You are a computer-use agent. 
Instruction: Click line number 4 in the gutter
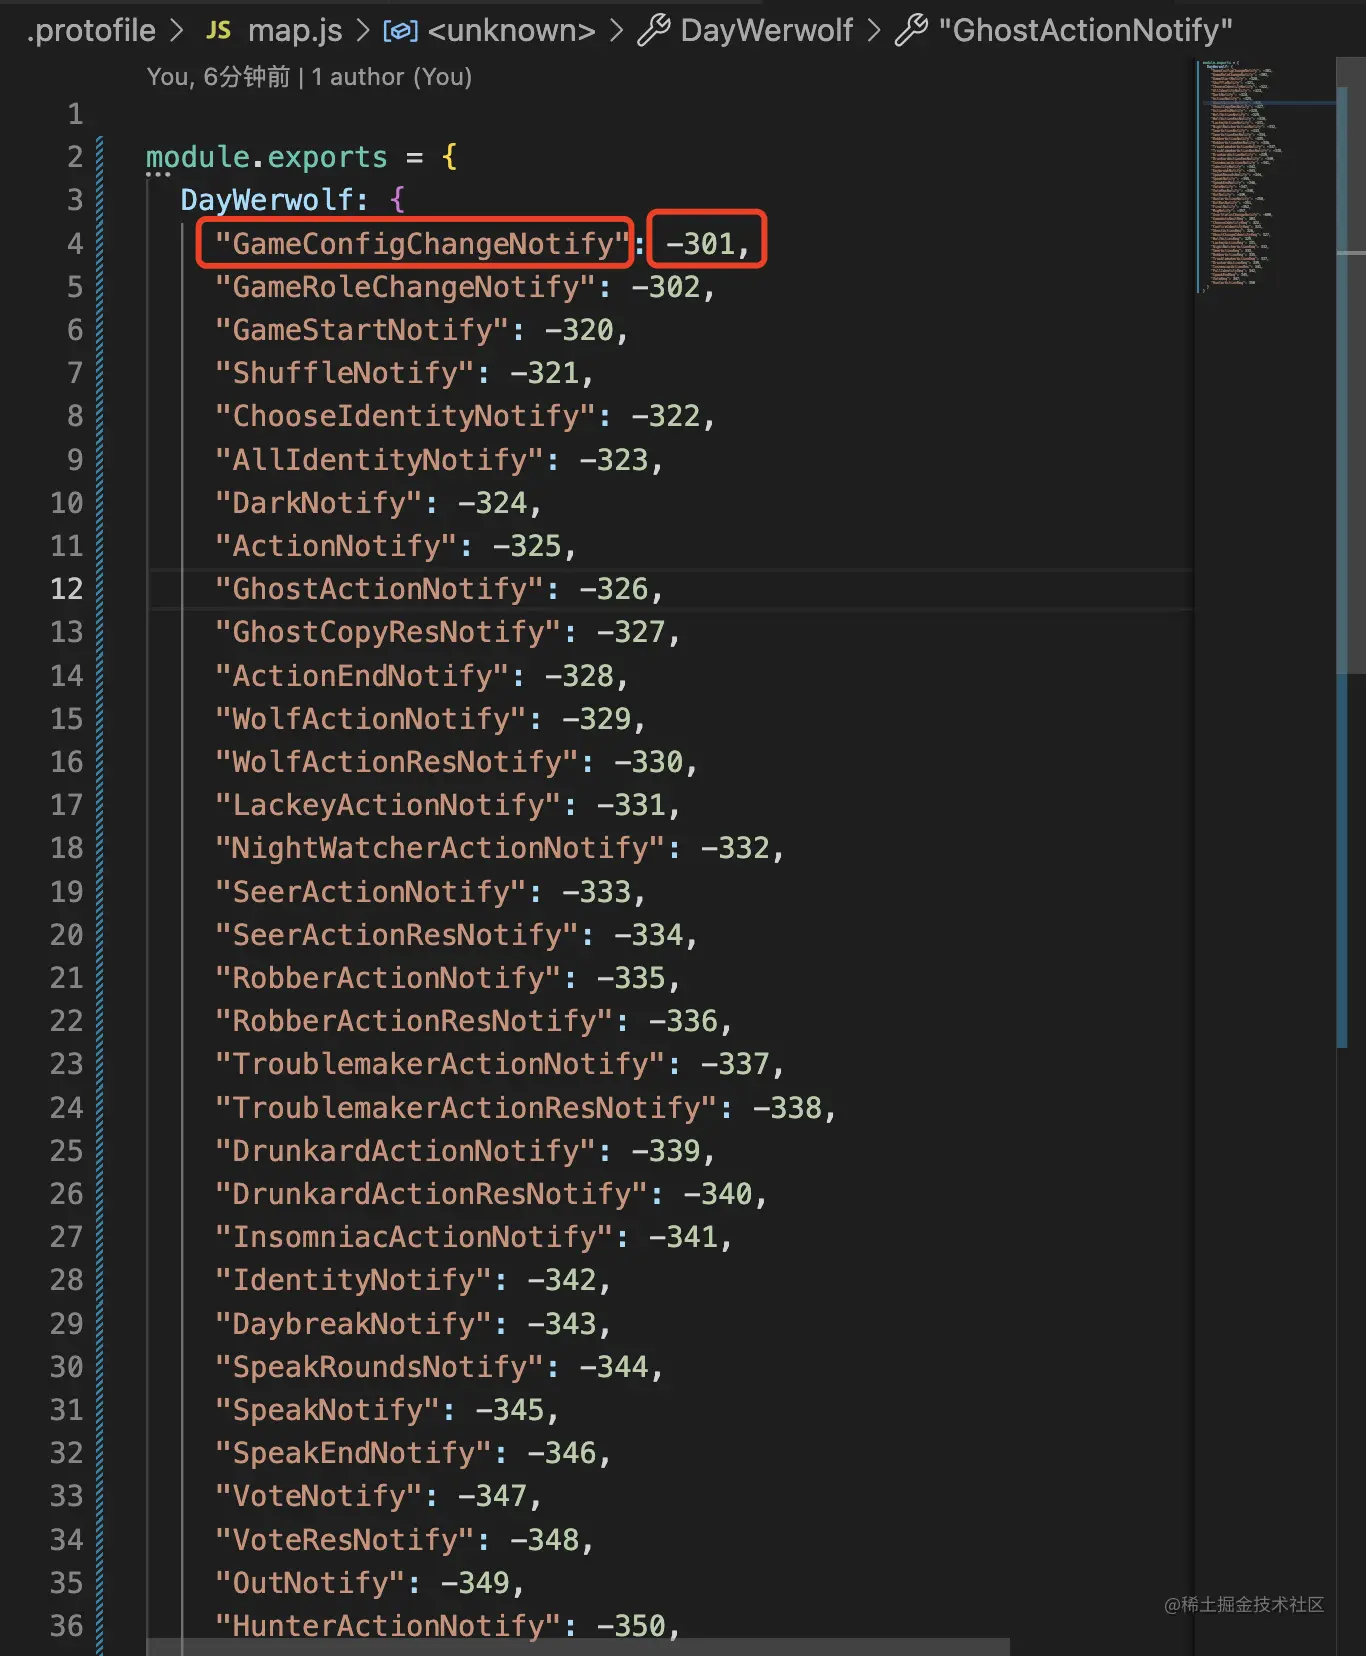coord(75,243)
